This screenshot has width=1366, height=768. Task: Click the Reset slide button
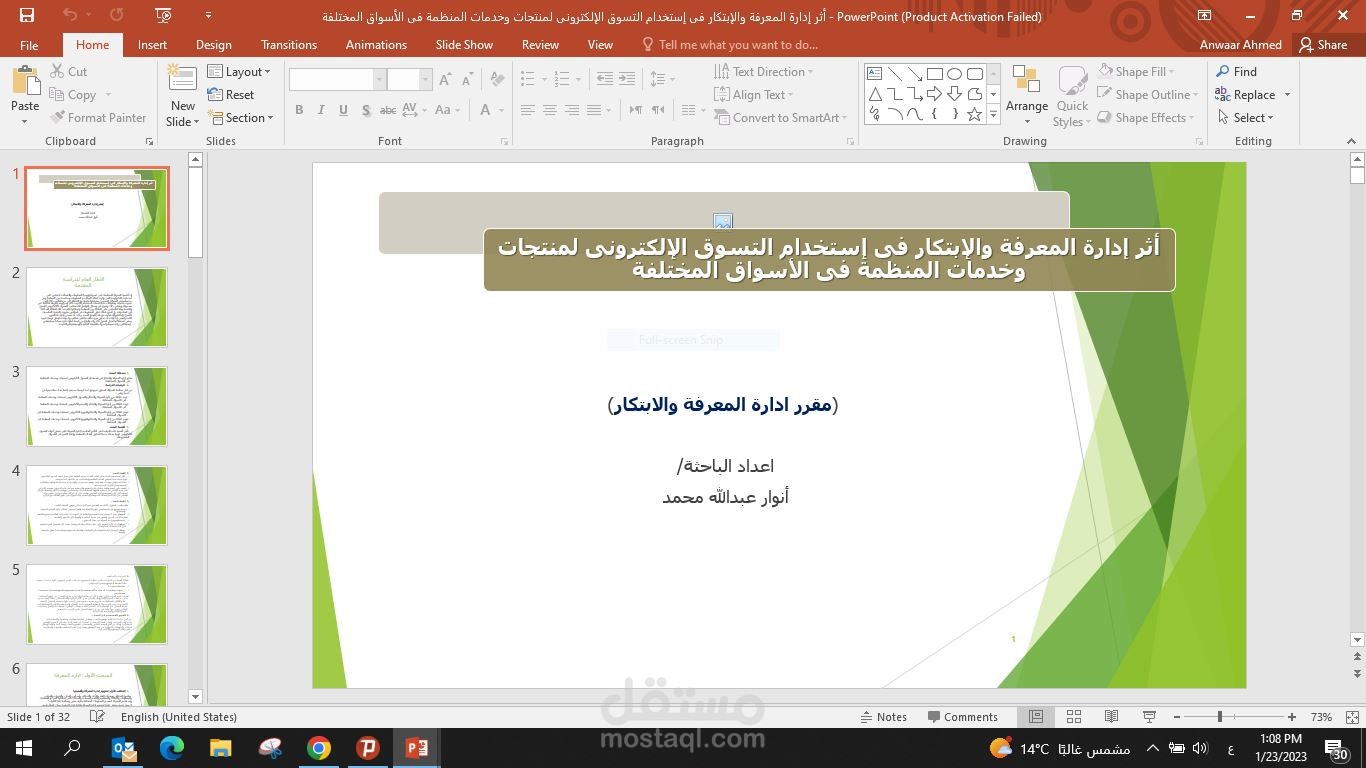pyautogui.click(x=231, y=95)
